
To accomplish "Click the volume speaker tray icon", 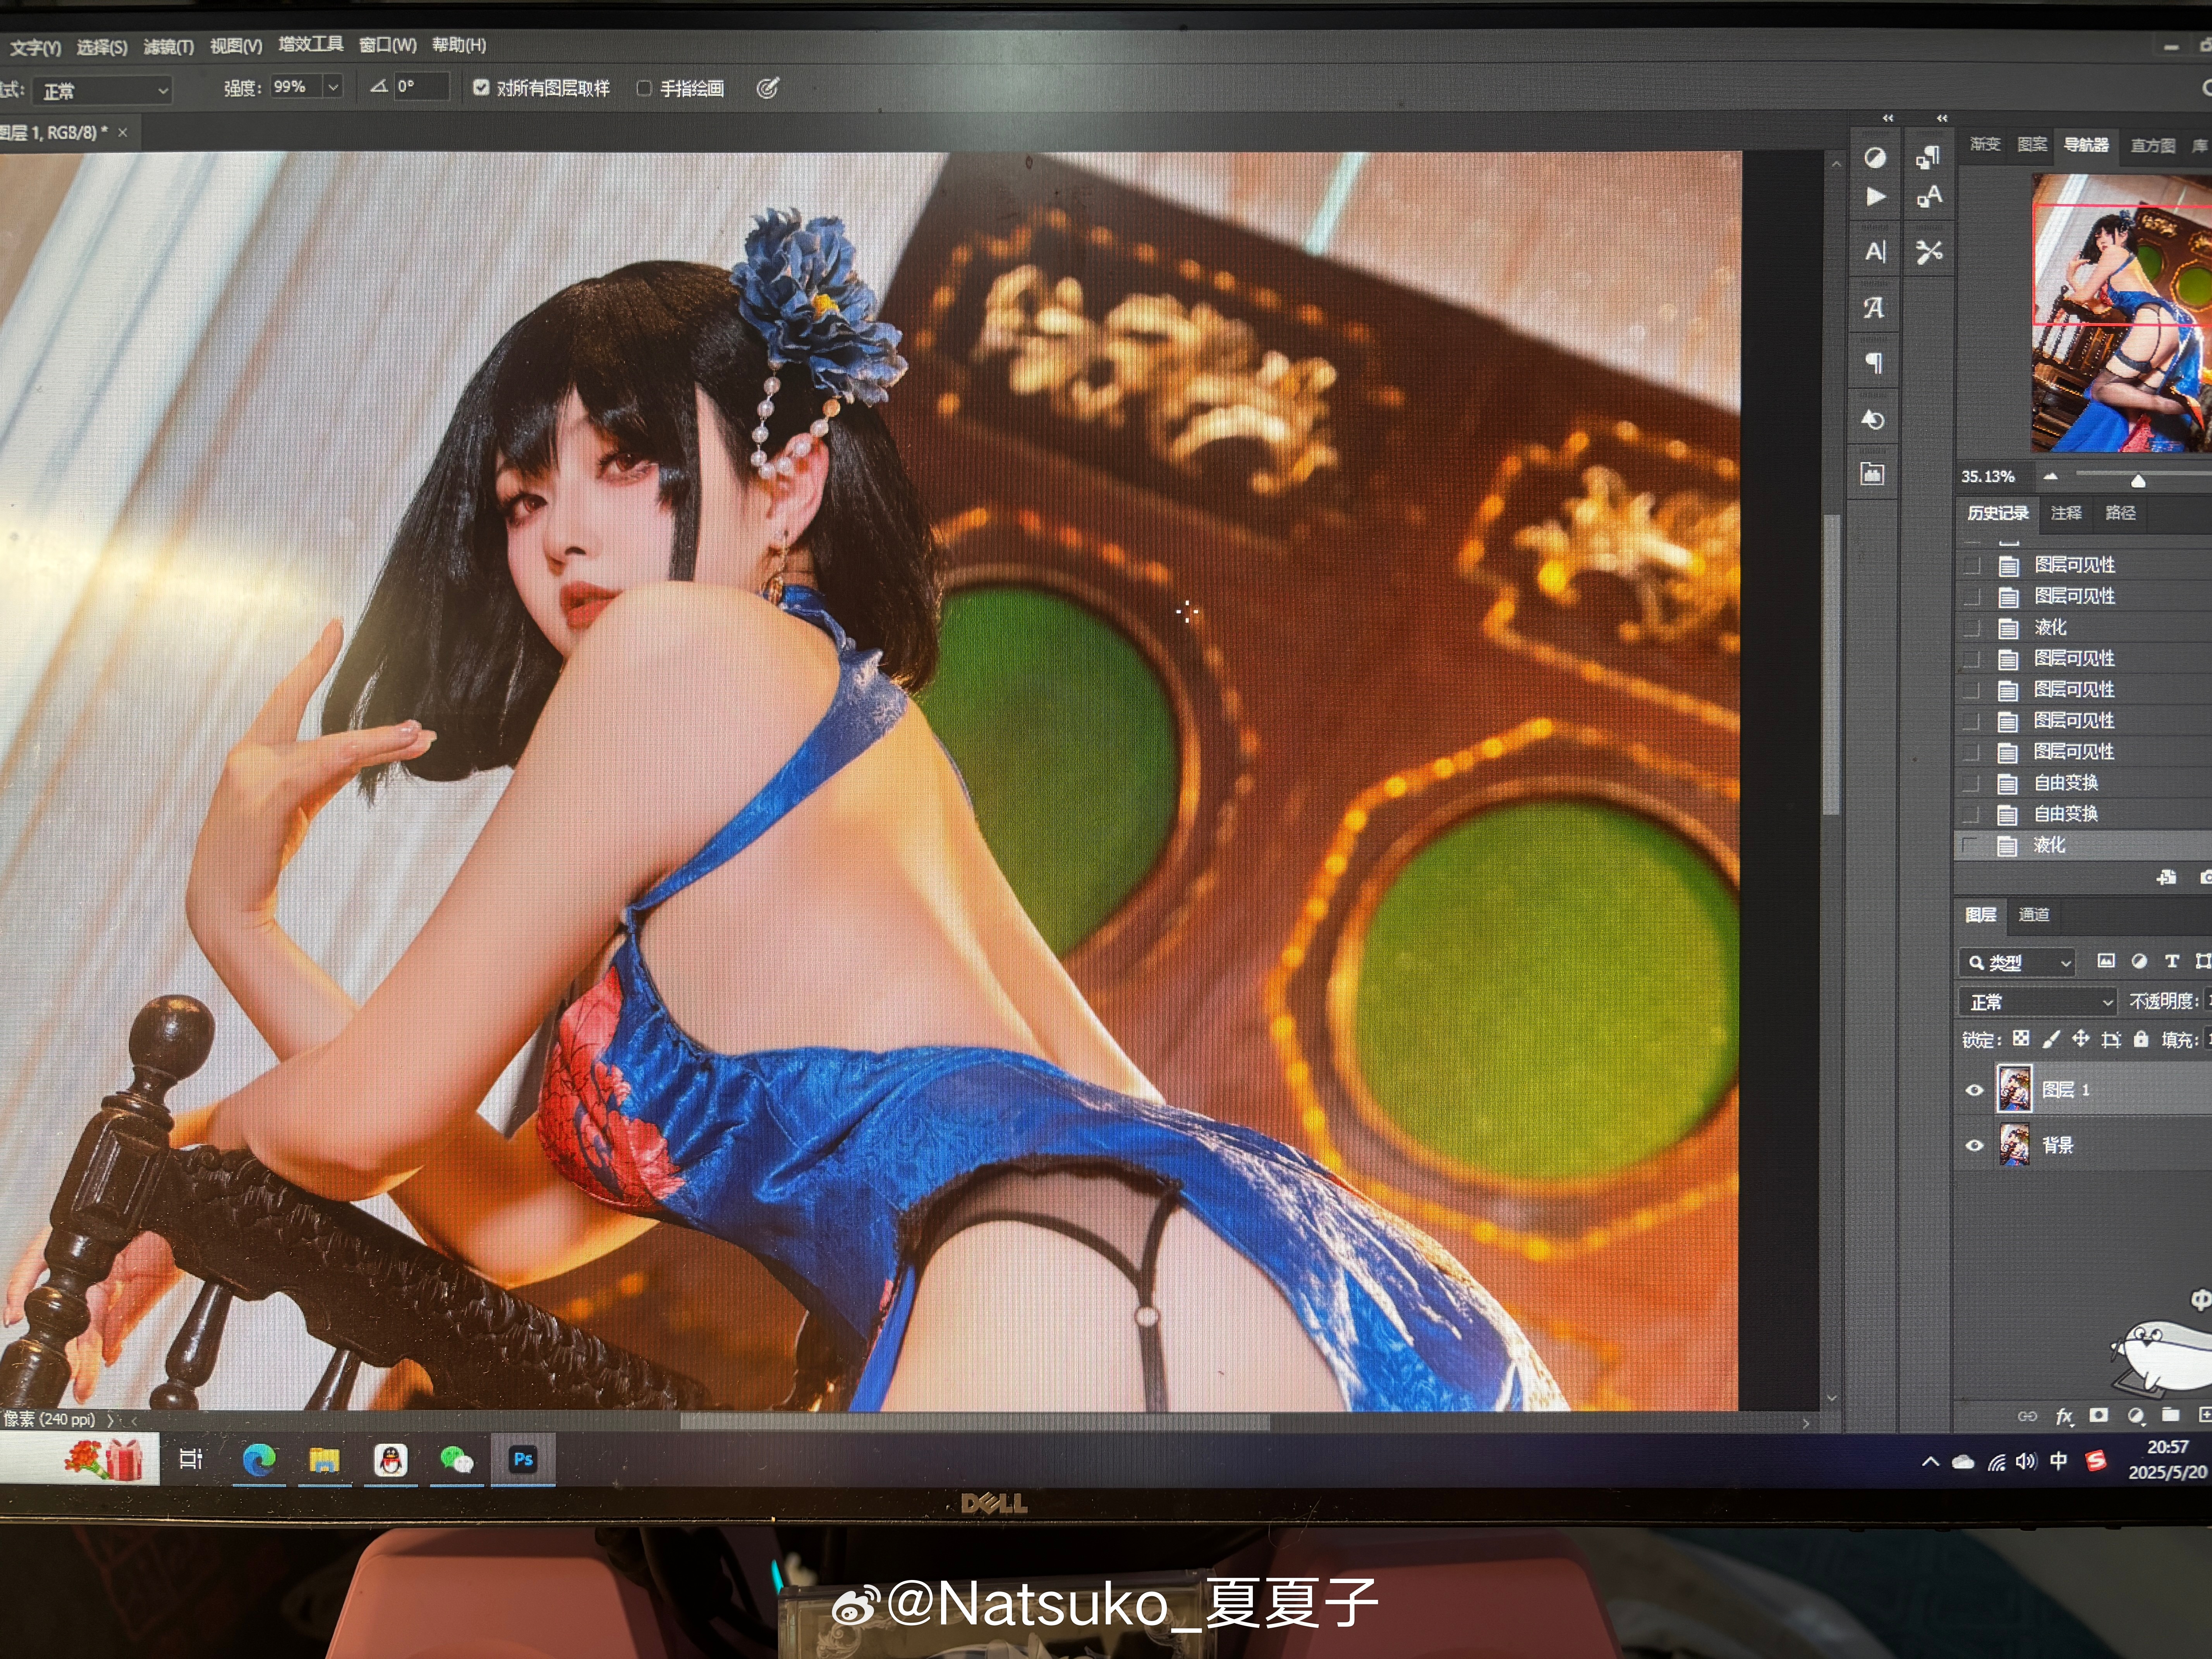I will pos(2026,1461).
